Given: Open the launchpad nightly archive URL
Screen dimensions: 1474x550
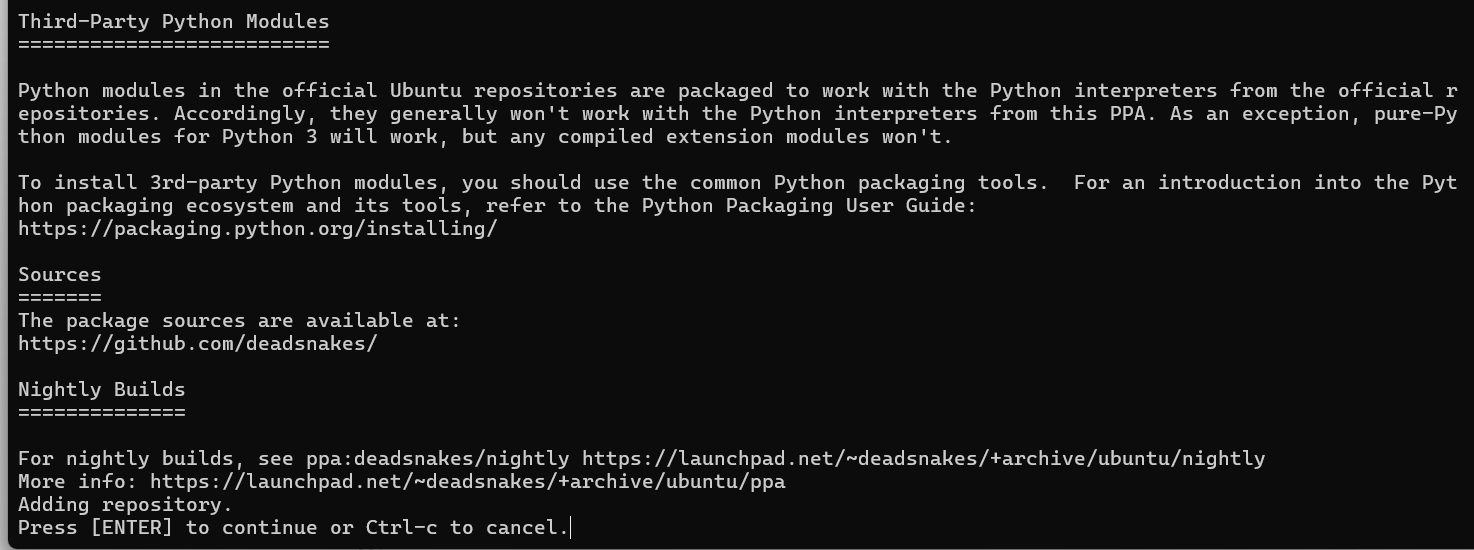Looking at the screenshot, I should 923,459.
